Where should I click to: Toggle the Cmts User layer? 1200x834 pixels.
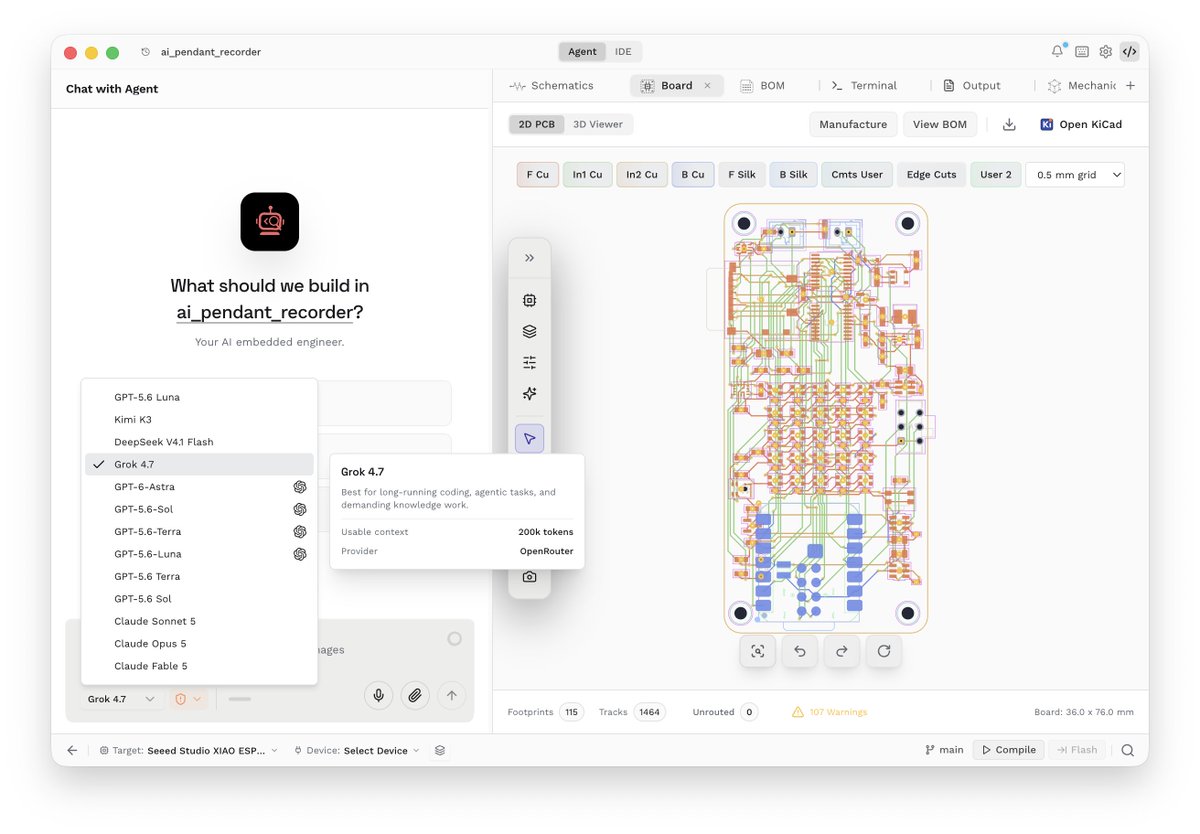(x=857, y=175)
